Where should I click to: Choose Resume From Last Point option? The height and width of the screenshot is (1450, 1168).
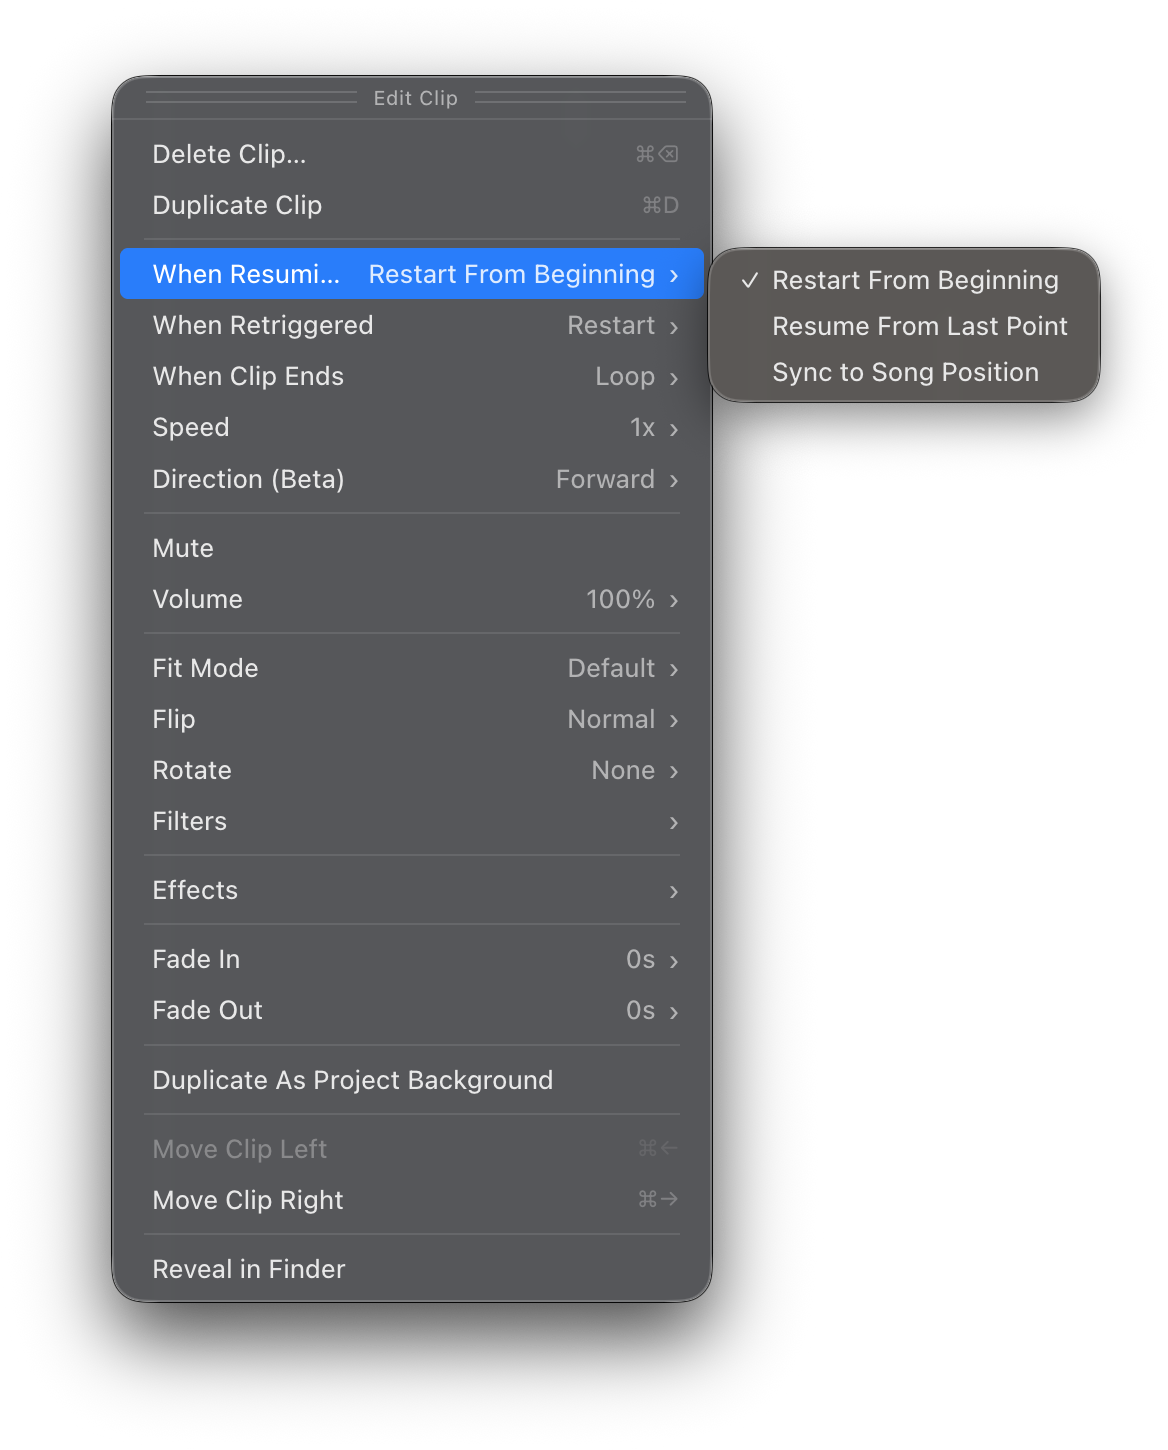click(919, 326)
